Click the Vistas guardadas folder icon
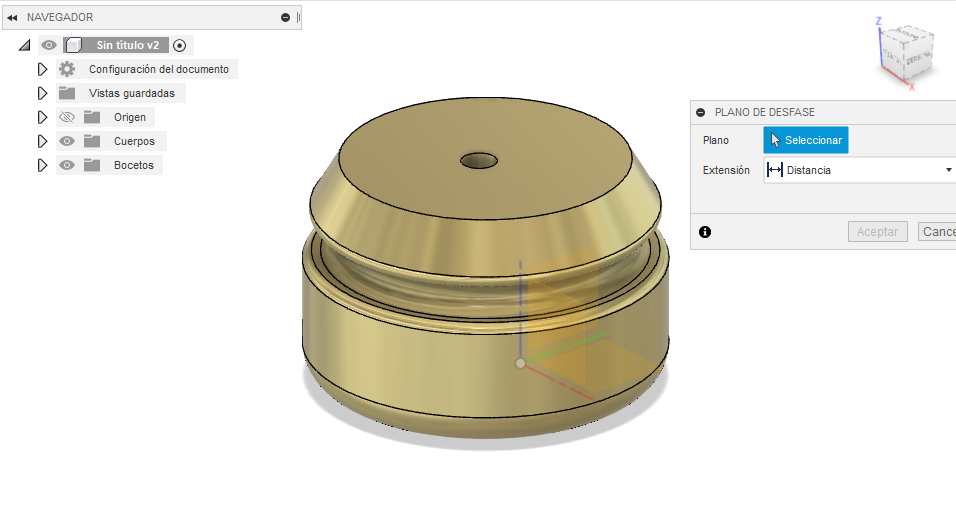956x507 pixels. click(x=67, y=93)
